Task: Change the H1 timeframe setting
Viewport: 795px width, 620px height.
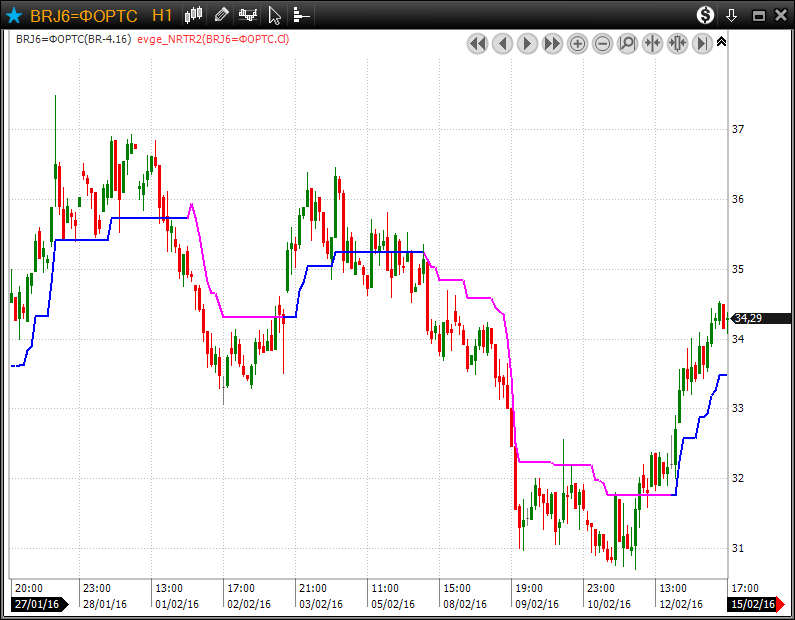Action: click(162, 15)
